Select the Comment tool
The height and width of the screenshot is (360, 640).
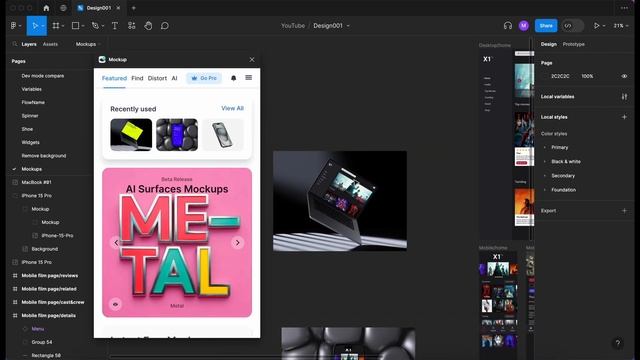pyautogui.click(x=164, y=26)
